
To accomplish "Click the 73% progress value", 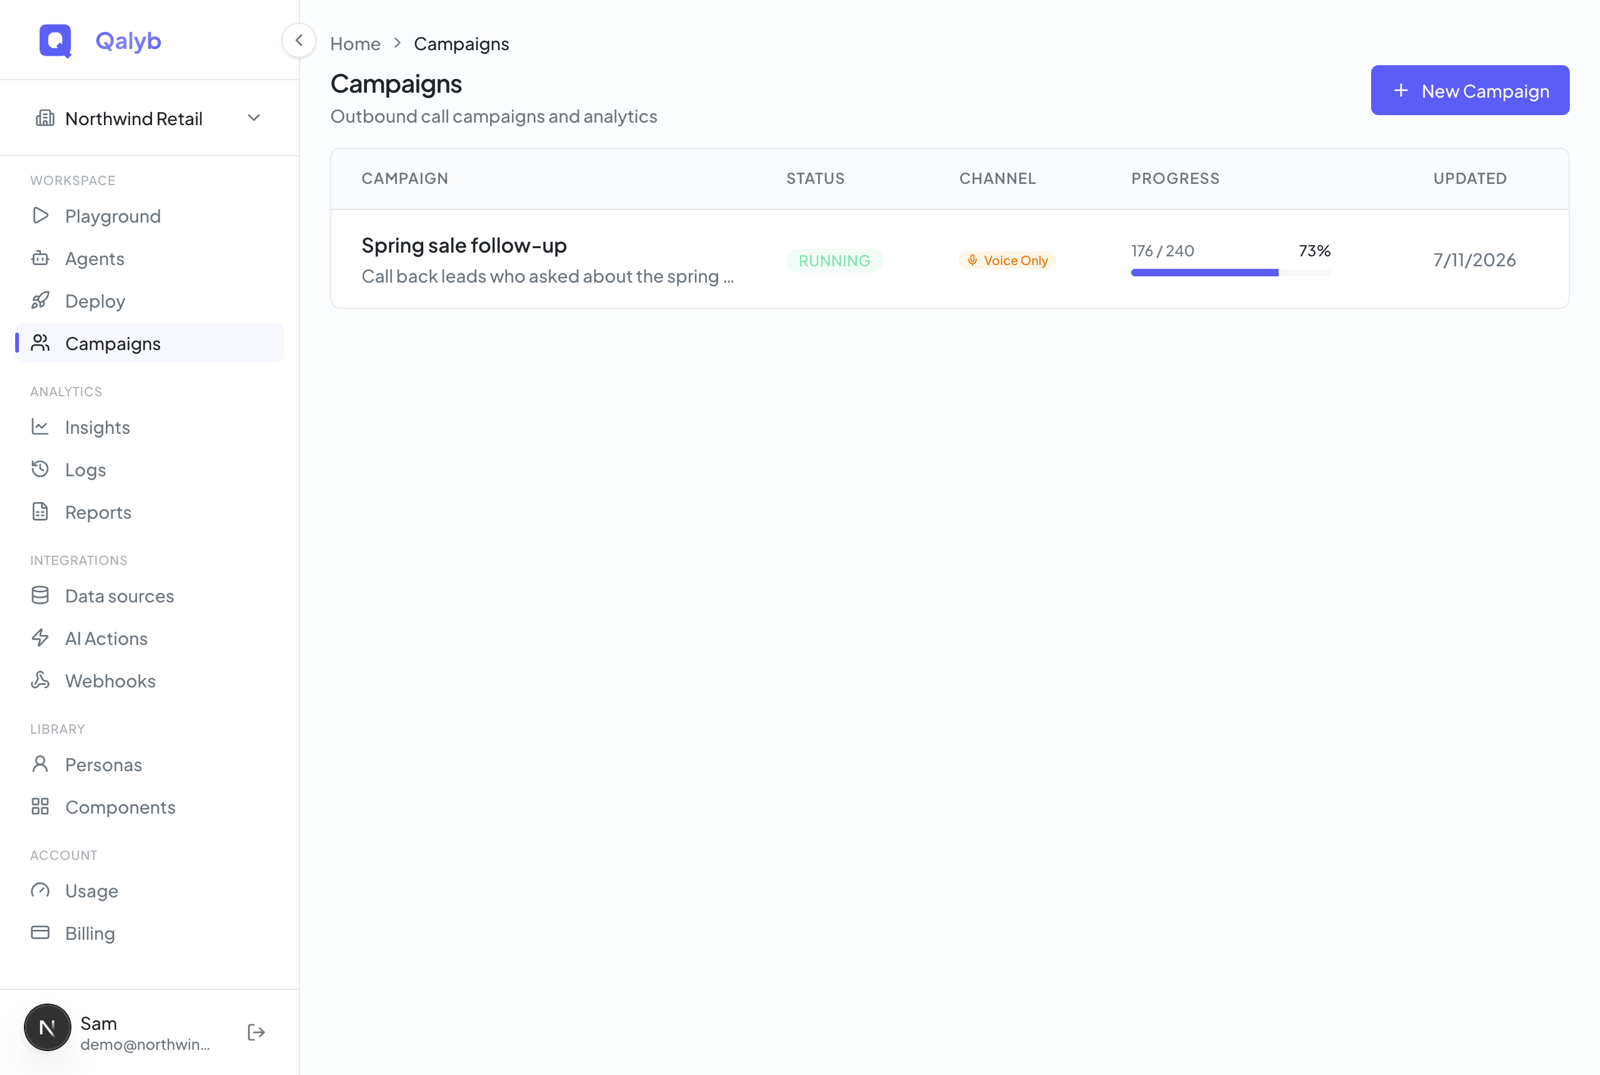I will [x=1314, y=251].
